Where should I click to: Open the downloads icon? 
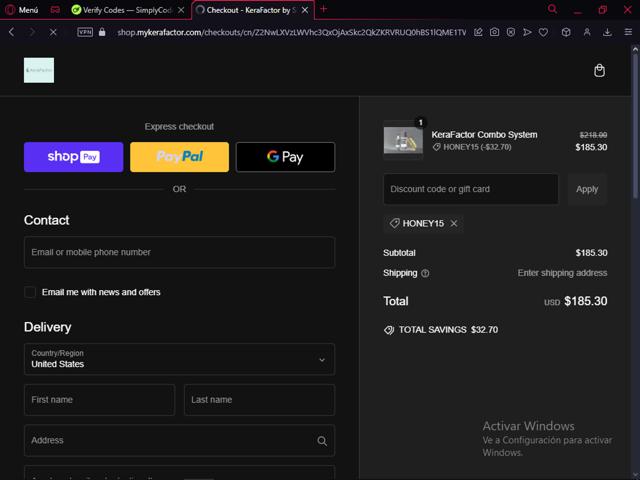607,32
